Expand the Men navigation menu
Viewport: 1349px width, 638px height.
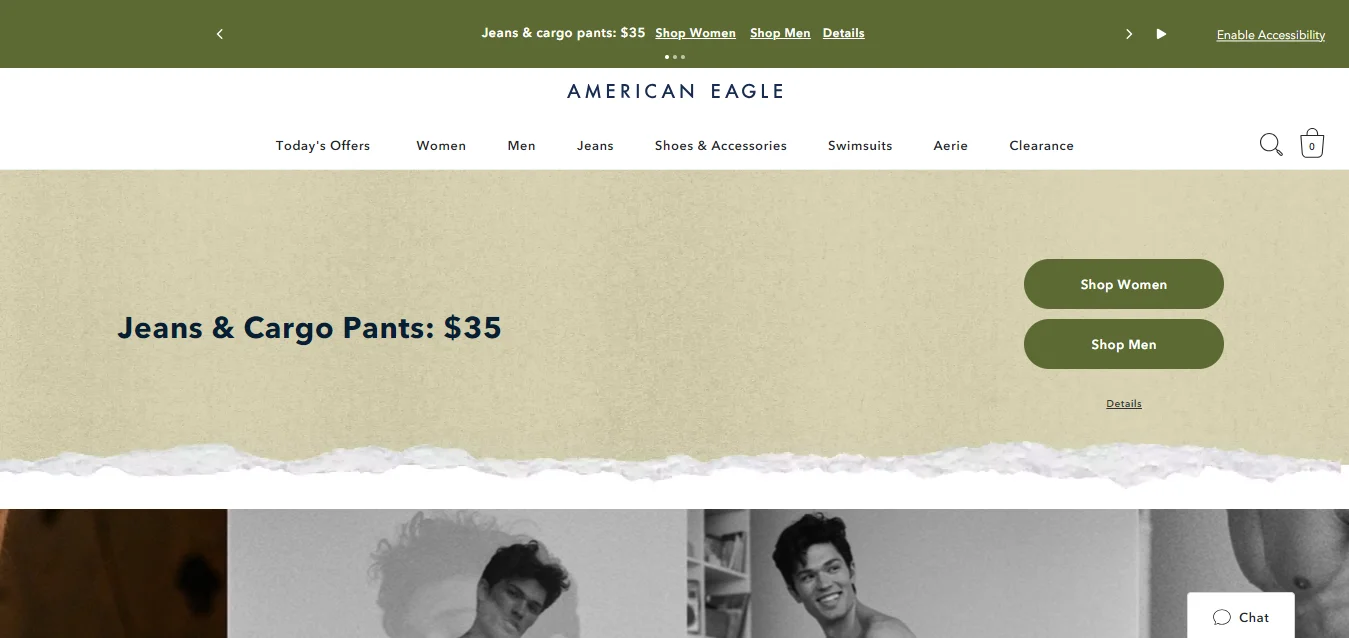click(521, 146)
